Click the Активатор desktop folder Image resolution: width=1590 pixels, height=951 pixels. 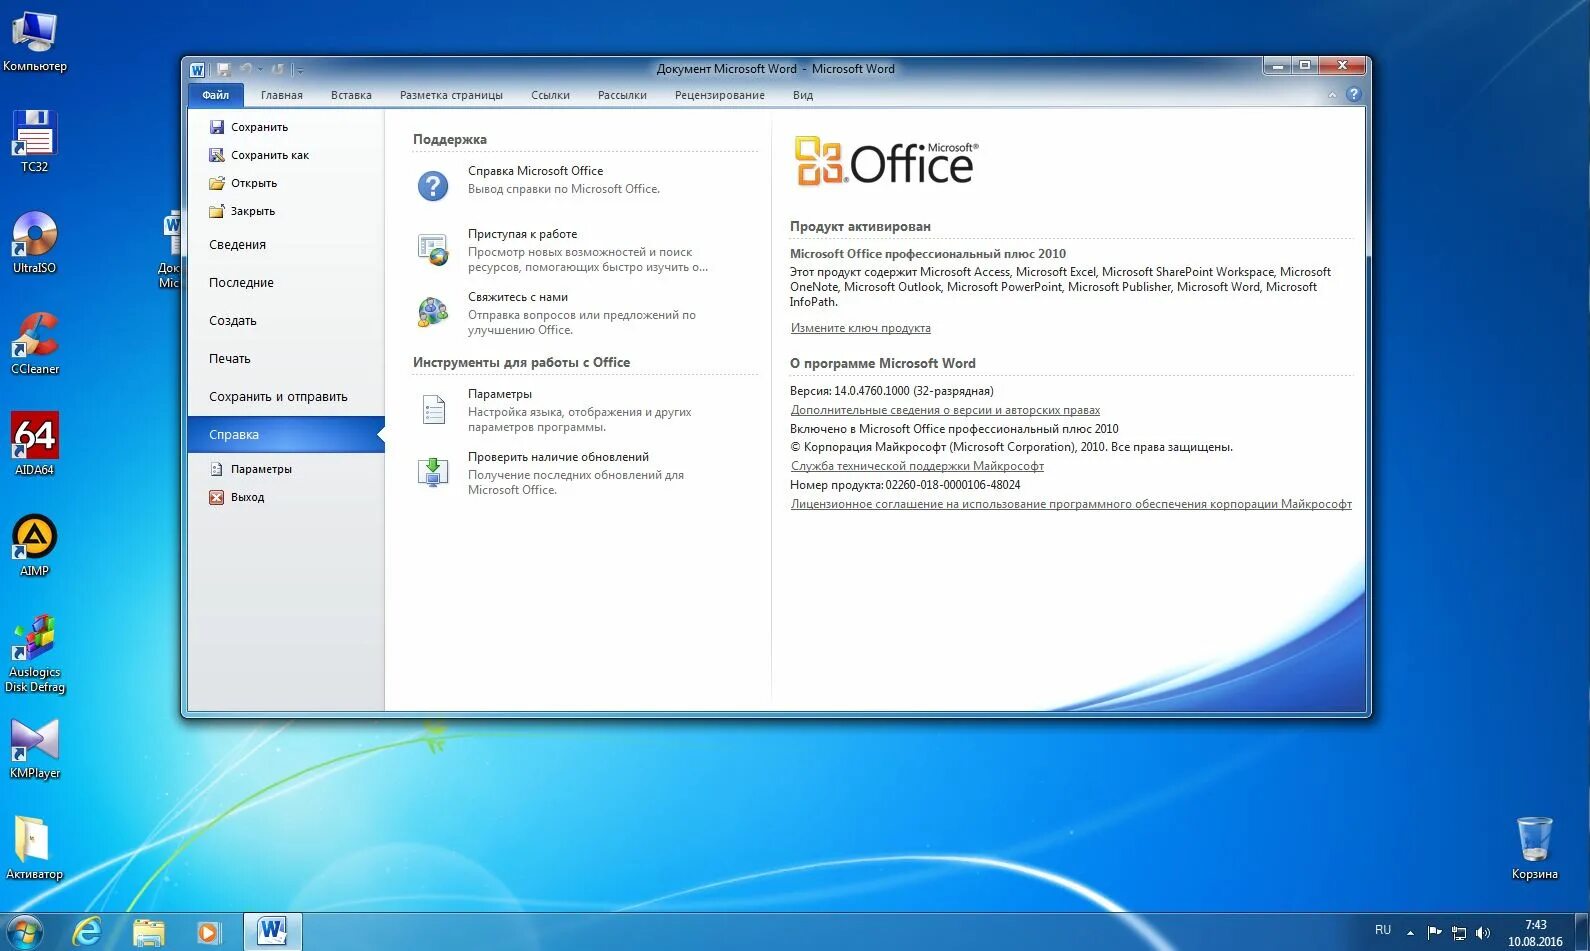click(x=35, y=848)
